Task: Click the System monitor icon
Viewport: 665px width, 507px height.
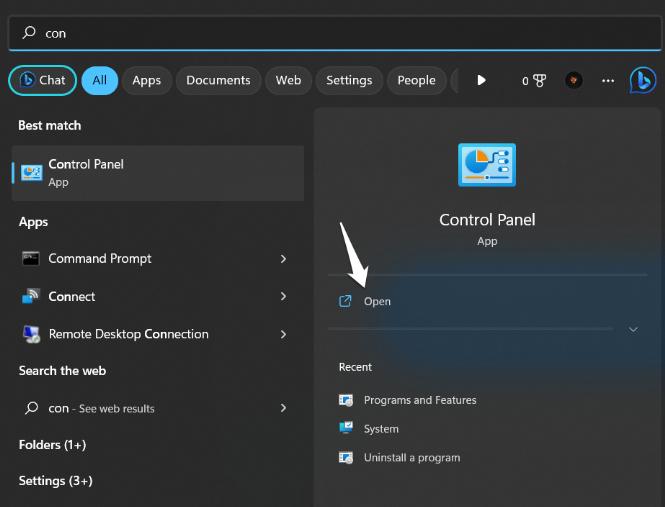Action: click(346, 428)
